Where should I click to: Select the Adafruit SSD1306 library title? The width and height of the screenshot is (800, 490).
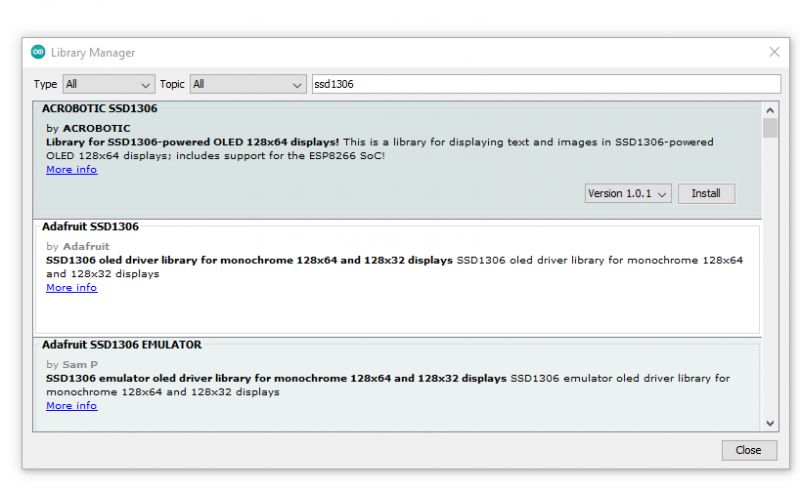(90, 226)
